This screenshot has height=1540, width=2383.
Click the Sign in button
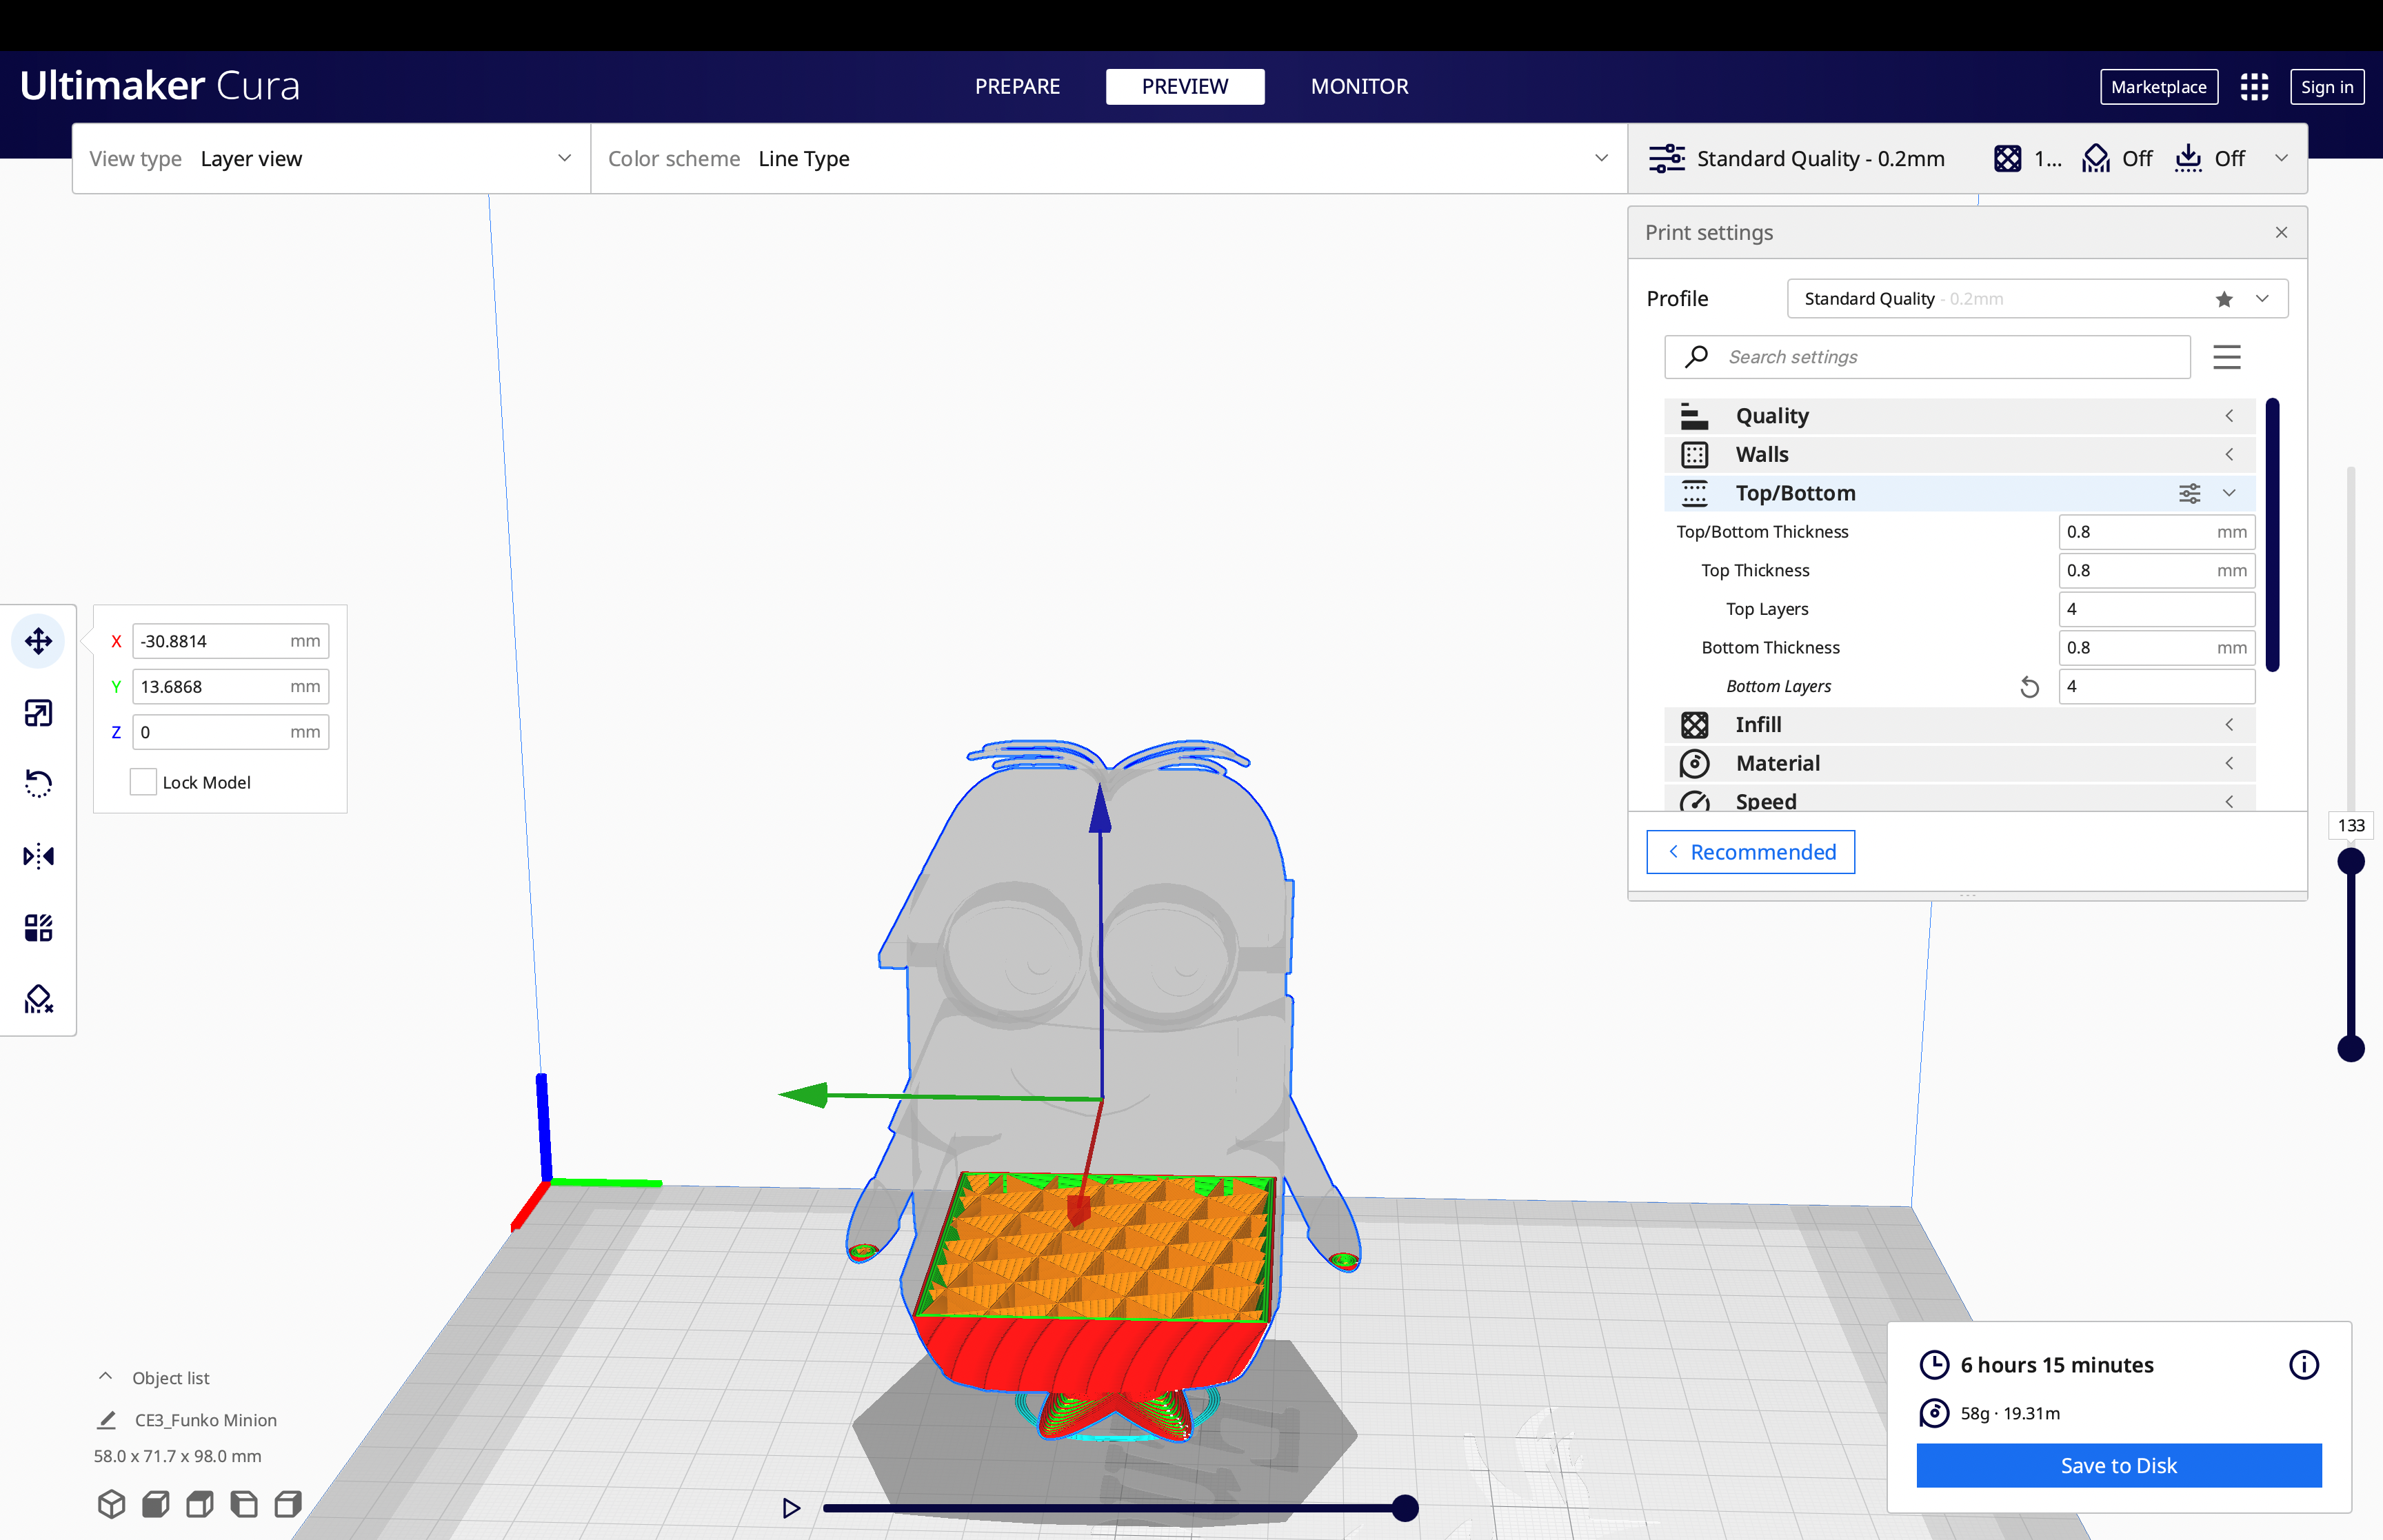coord(2326,87)
